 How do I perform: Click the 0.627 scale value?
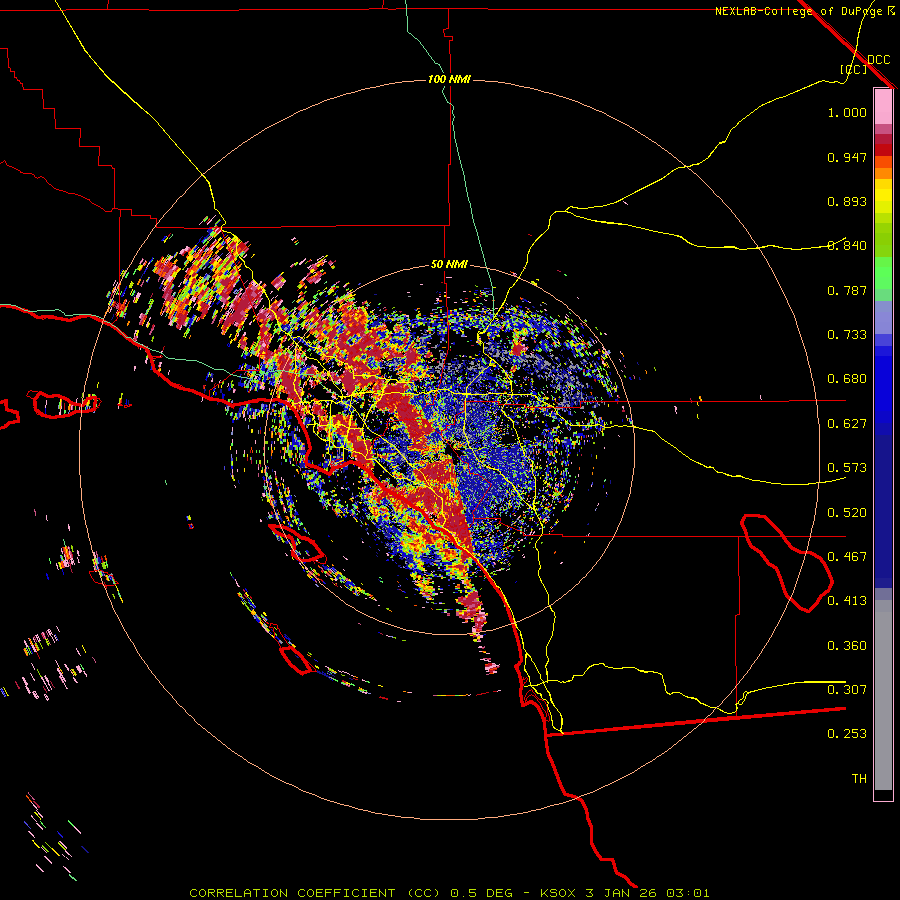tap(847, 424)
